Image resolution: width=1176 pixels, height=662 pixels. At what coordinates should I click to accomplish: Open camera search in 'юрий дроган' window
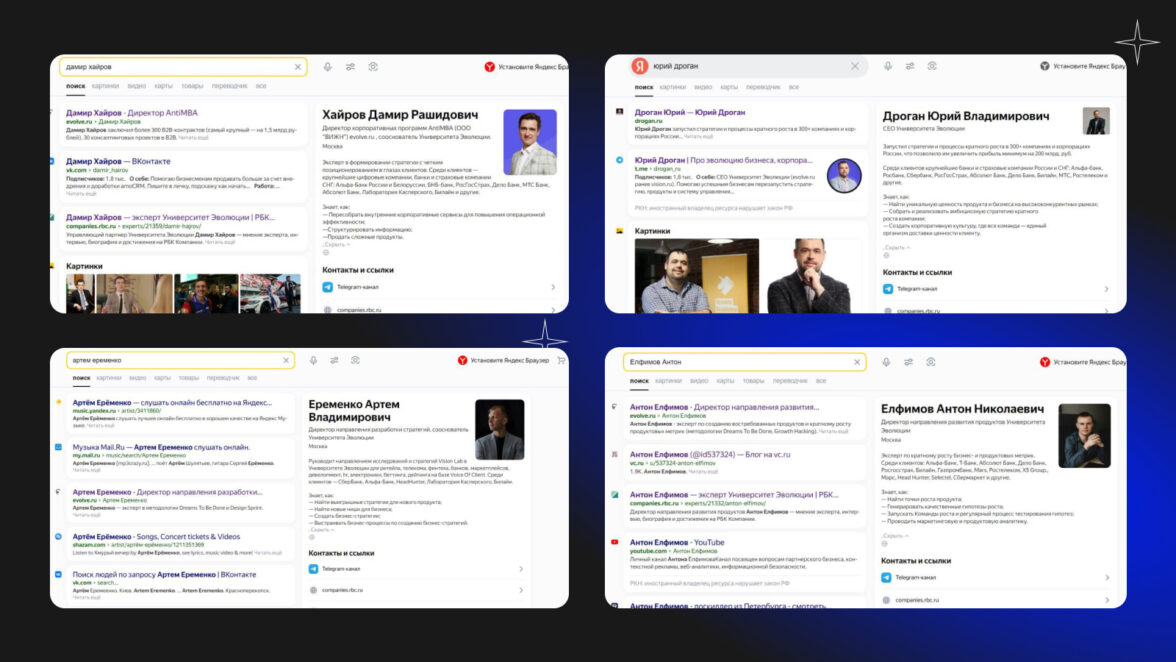click(932, 66)
